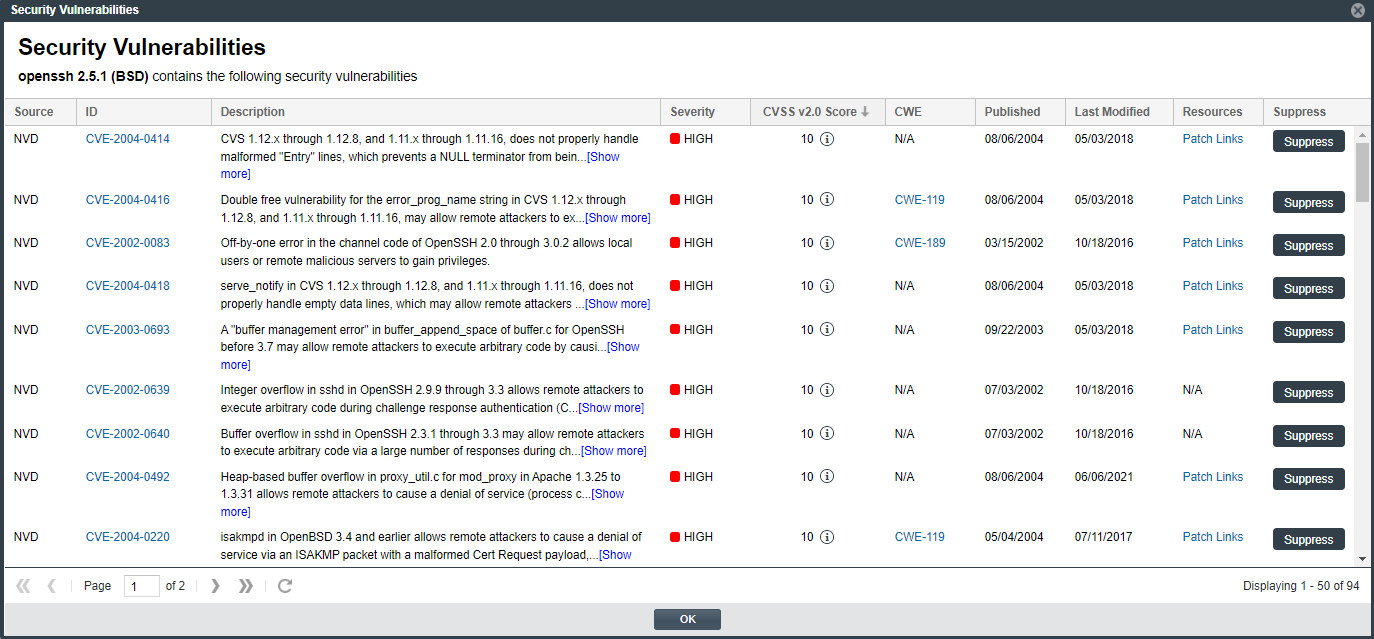This screenshot has height=639, width=1374.
Task: Go to the next page arrow
Action: click(x=215, y=586)
